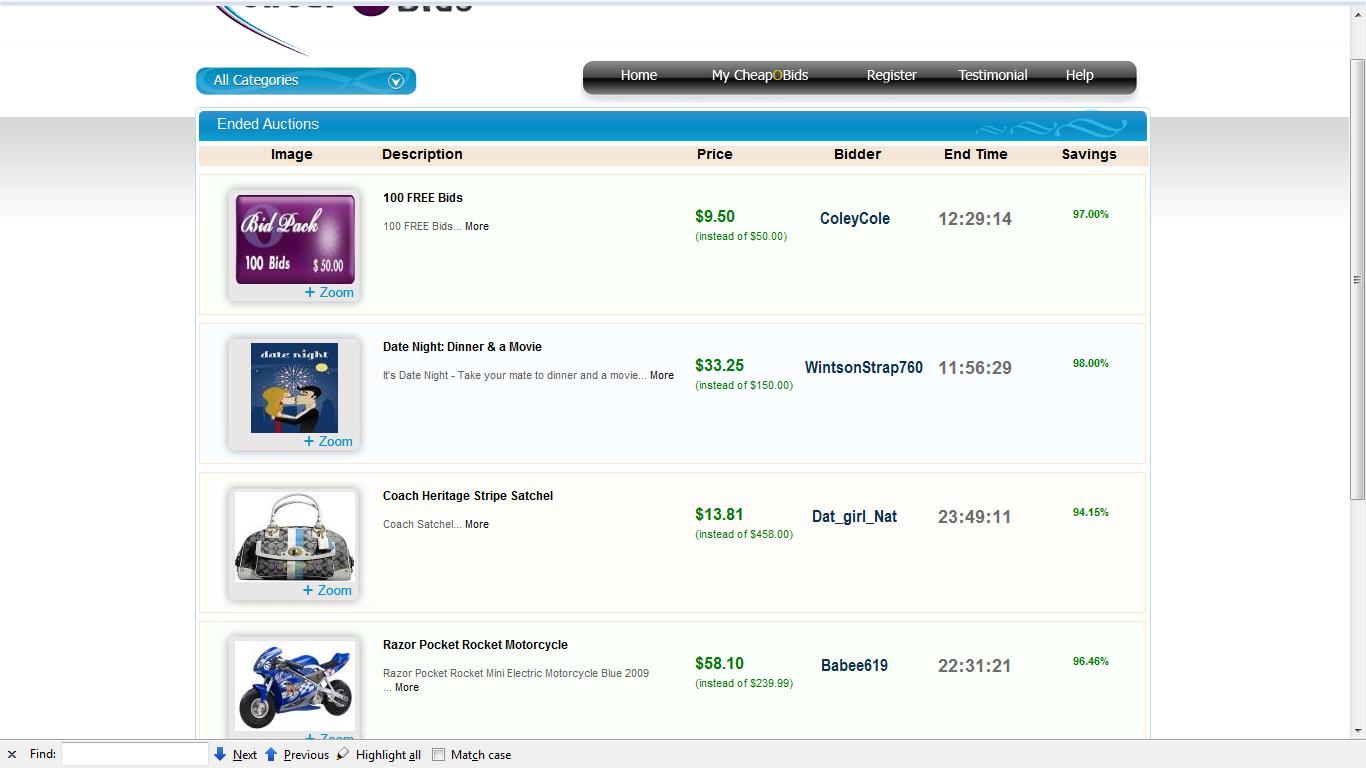Click the Ended Auctions heading
The height and width of the screenshot is (768, 1366).
click(268, 124)
